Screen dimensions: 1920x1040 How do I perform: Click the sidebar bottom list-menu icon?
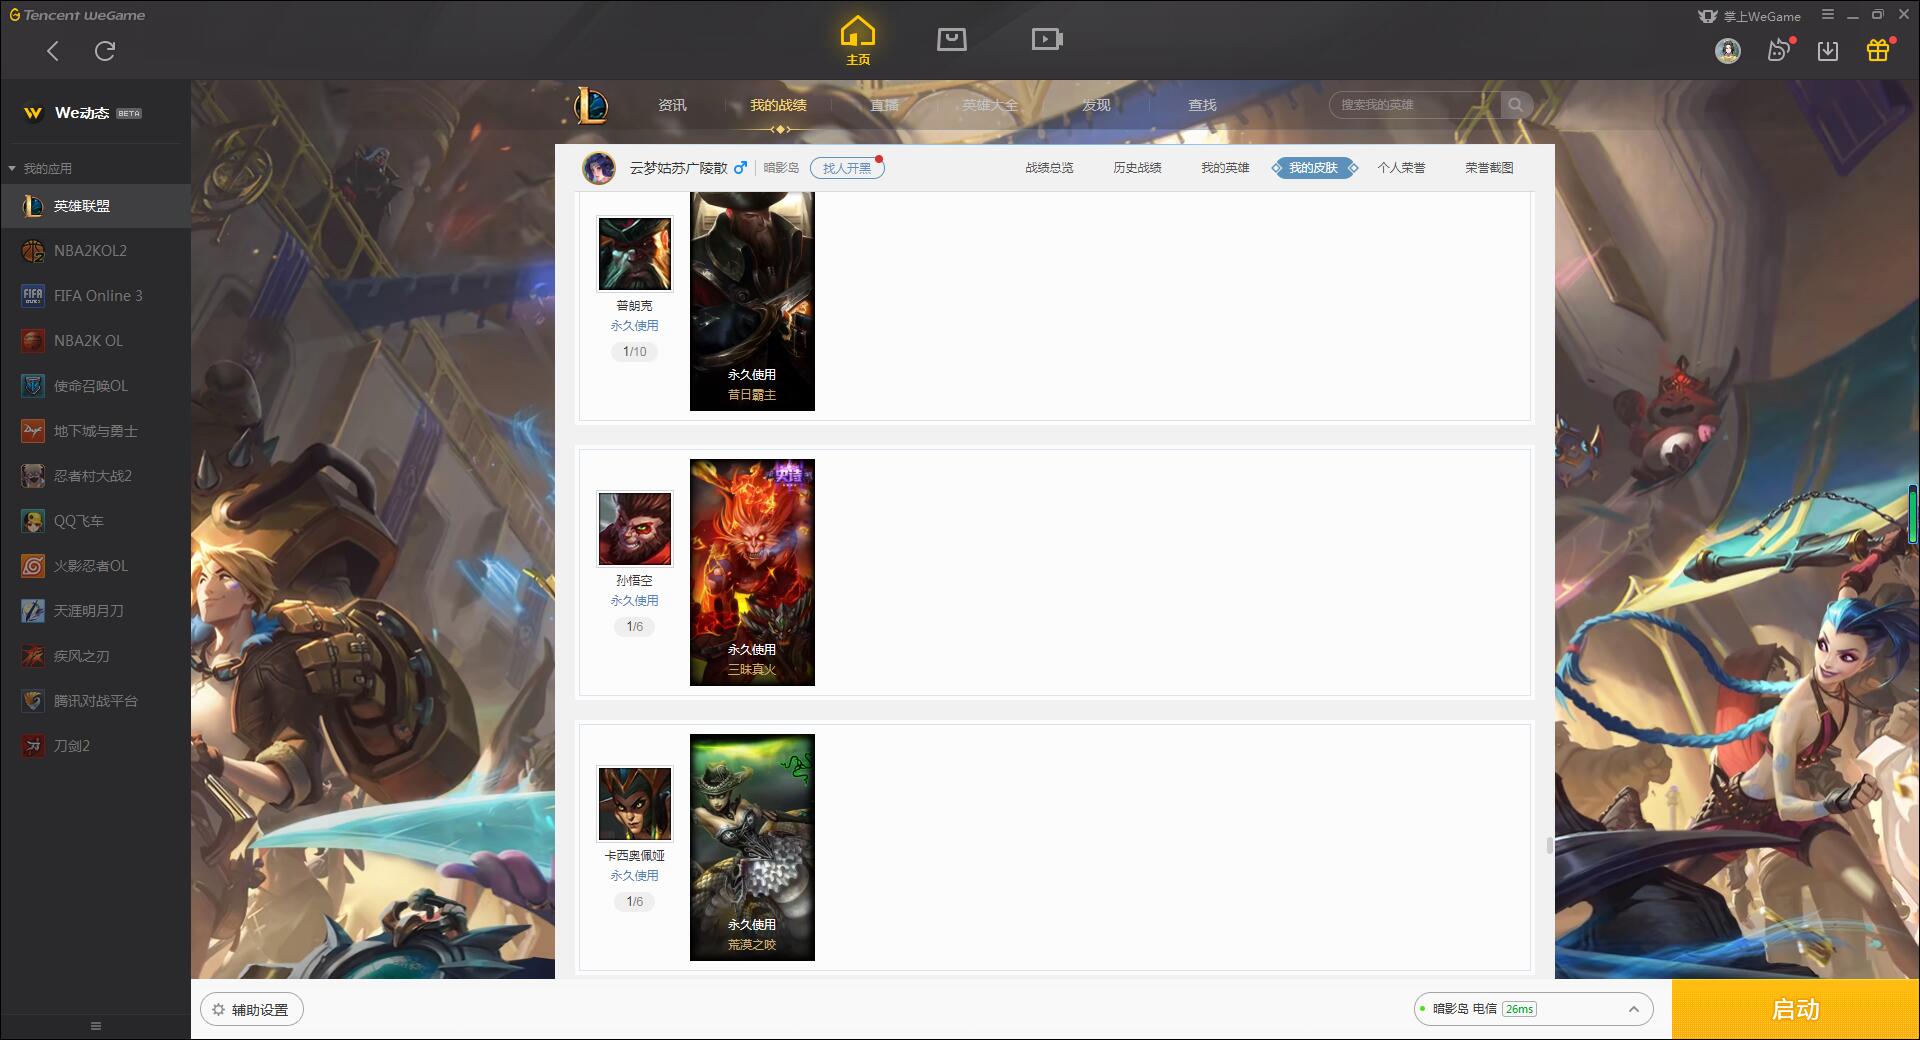point(96,1026)
